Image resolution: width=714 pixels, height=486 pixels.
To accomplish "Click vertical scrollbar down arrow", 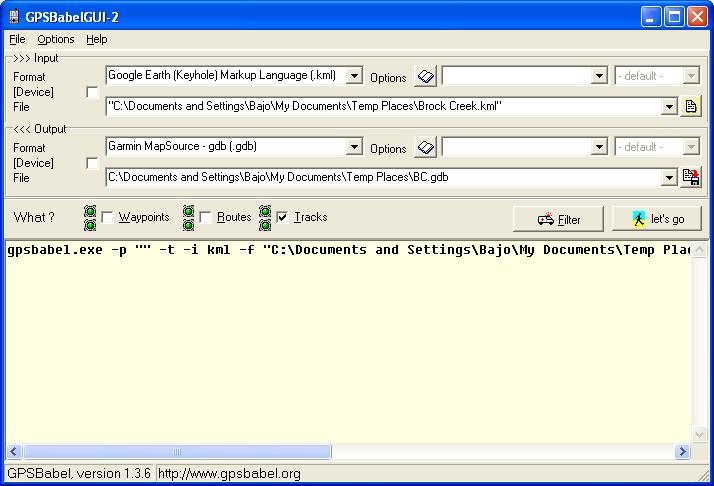I will pos(699,435).
